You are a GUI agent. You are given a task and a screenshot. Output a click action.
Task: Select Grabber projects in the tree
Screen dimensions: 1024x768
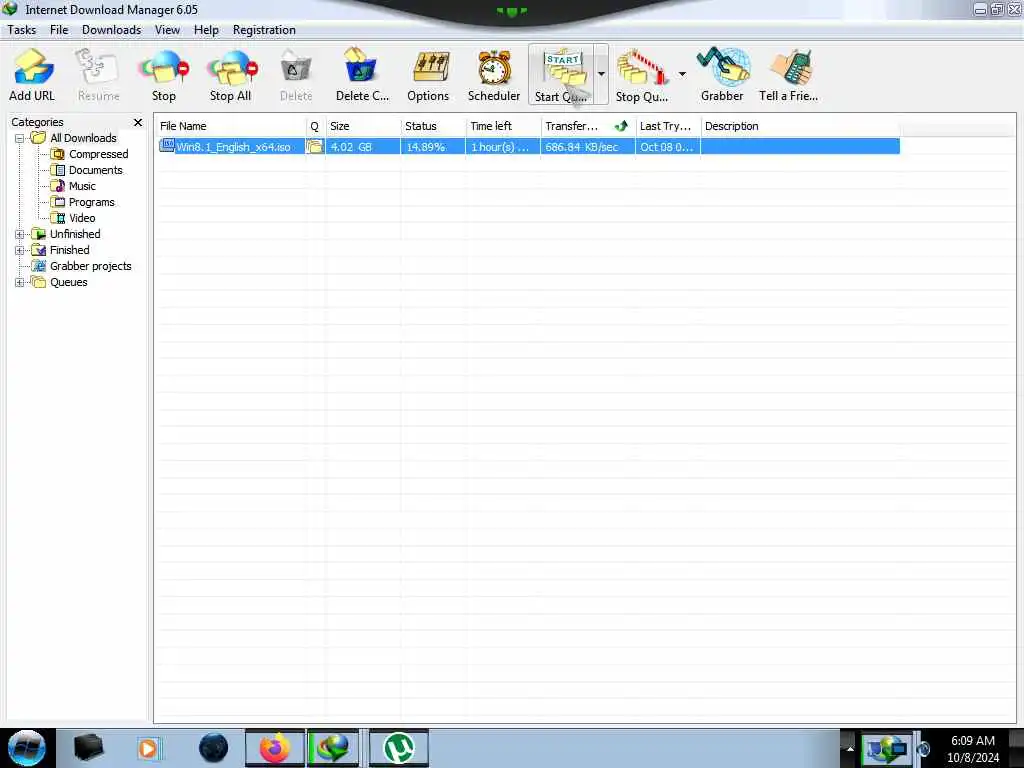click(x=90, y=266)
